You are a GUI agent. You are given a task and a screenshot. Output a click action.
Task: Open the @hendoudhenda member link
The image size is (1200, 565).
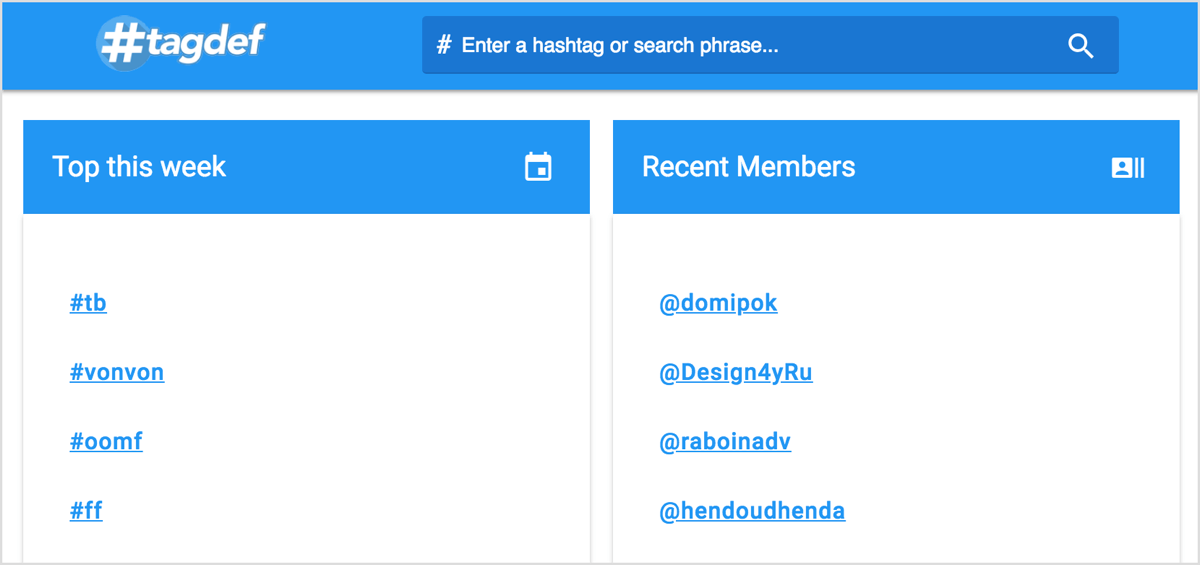point(752,511)
